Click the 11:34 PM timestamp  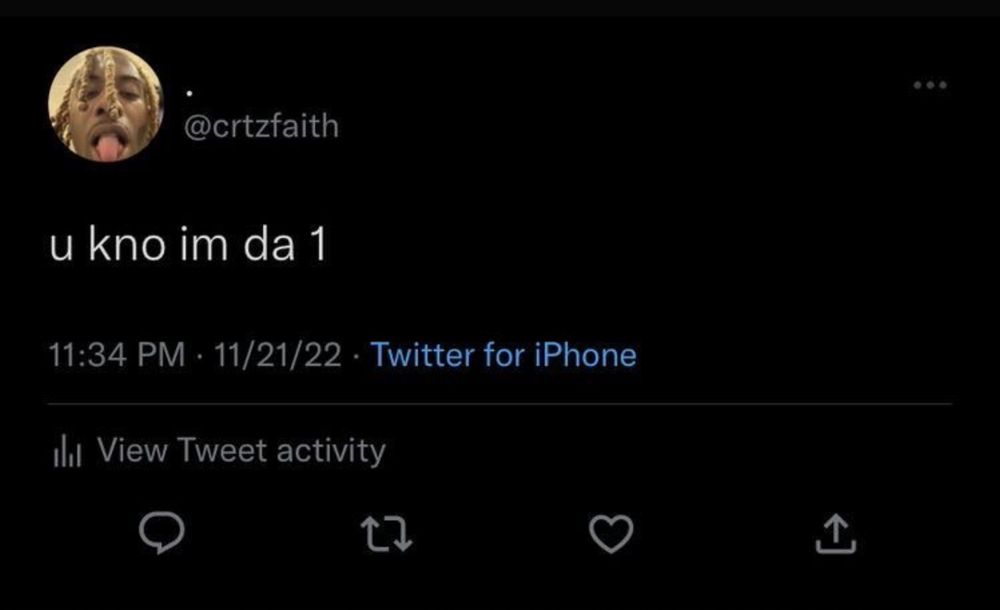(117, 355)
